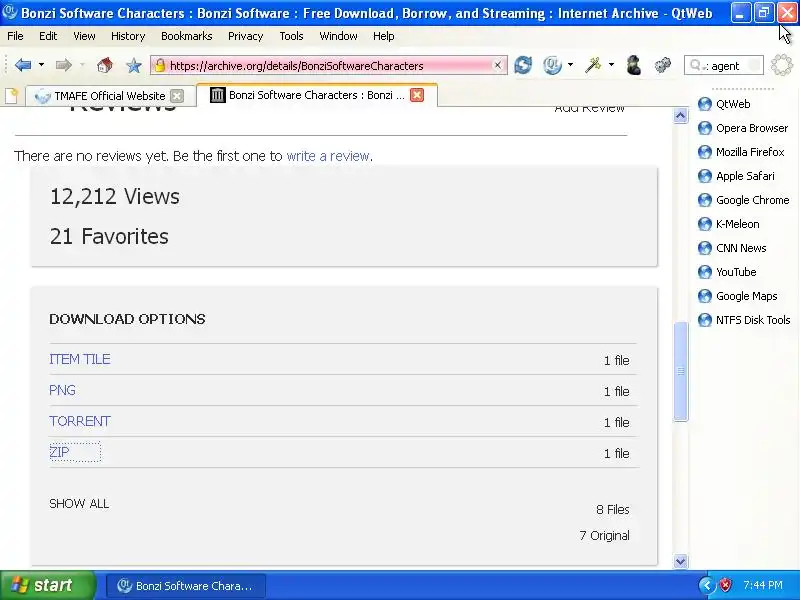The height and width of the screenshot is (600, 800).
Task: Expand hidden system tray icons arrow
Action: click(707, 585)
